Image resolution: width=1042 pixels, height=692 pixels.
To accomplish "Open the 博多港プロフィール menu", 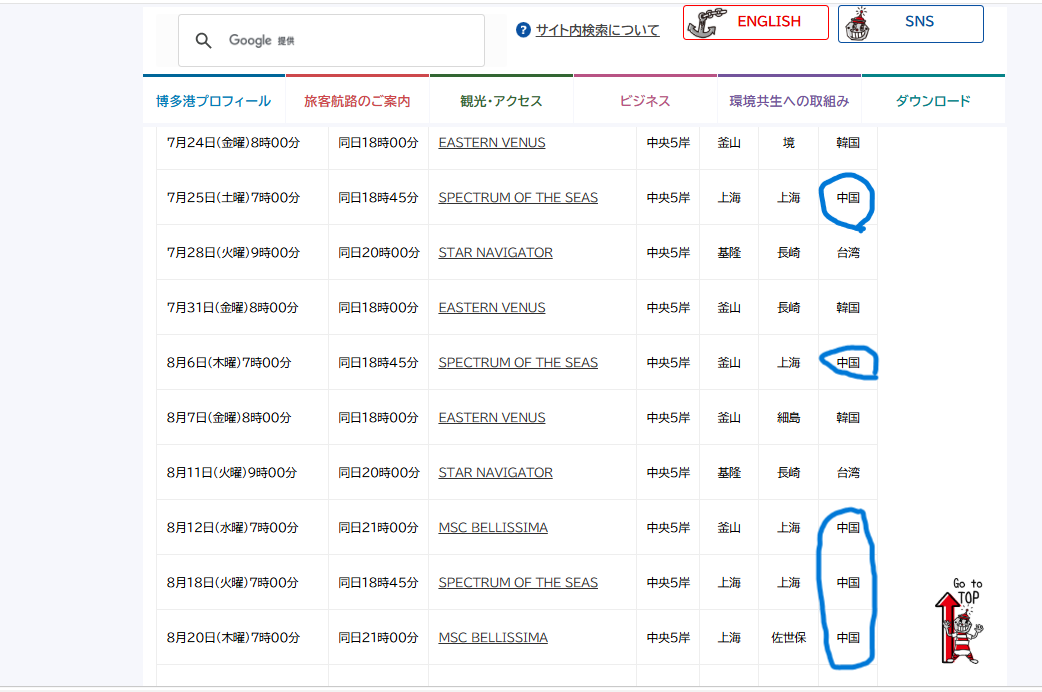I will (213, 100).
